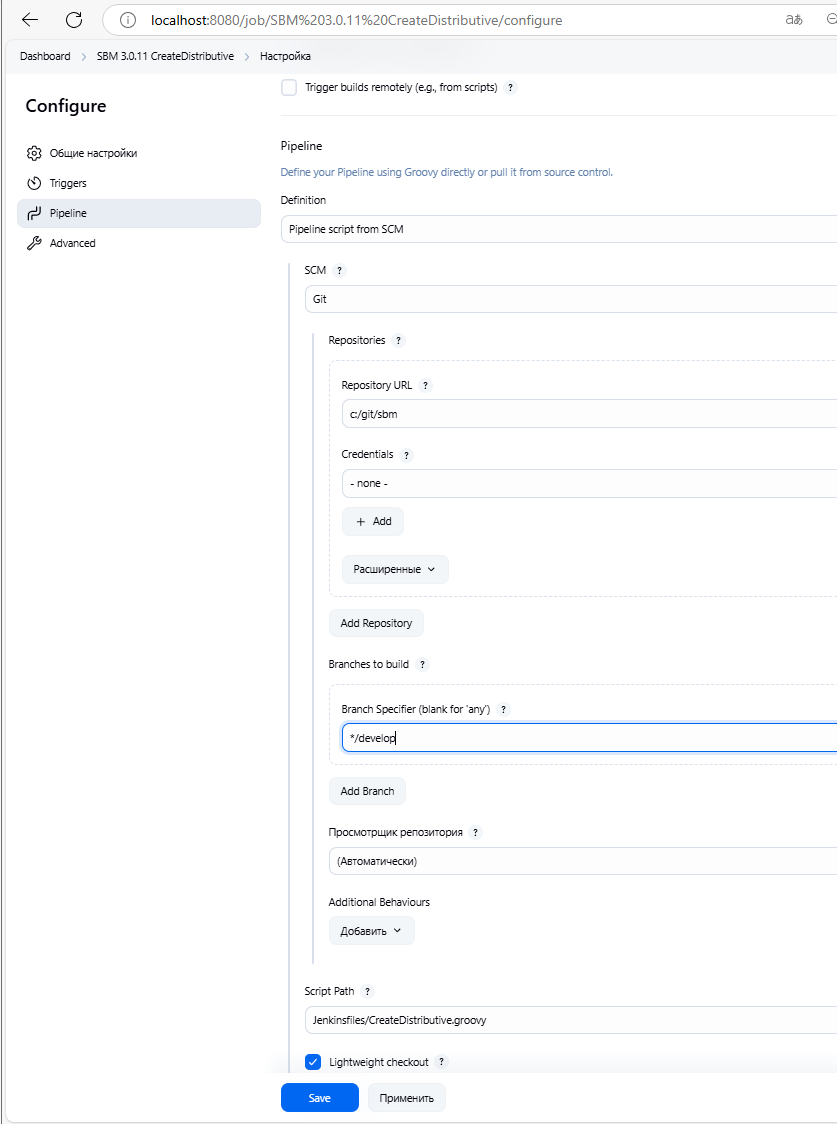Click the help icon beside SCM label
The width and height of the screenshot is (837, 1124).
(339, 271)
